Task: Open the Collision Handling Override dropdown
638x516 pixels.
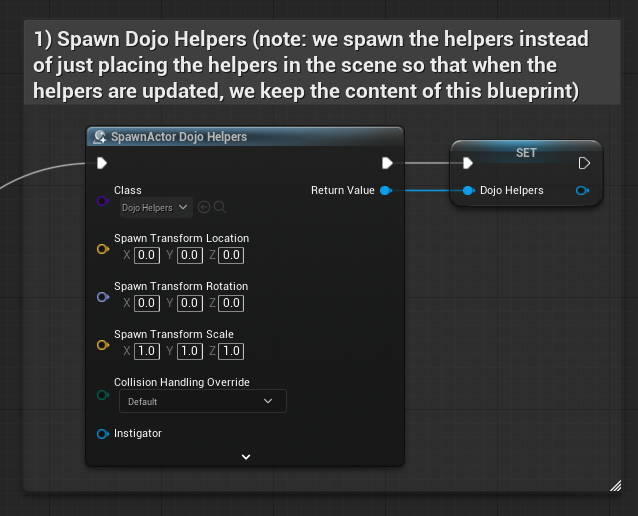Action: 202,401
